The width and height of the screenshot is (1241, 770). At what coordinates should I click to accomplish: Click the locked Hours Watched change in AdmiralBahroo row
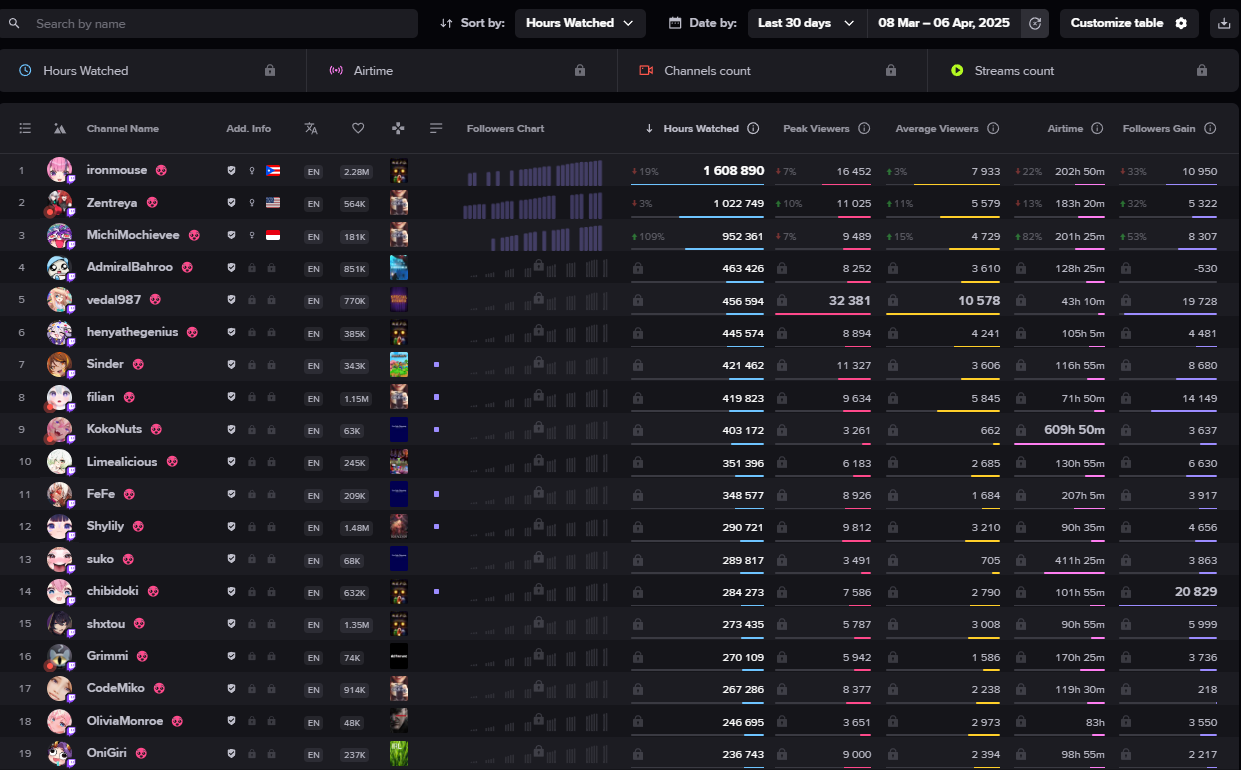coord(638,268)
